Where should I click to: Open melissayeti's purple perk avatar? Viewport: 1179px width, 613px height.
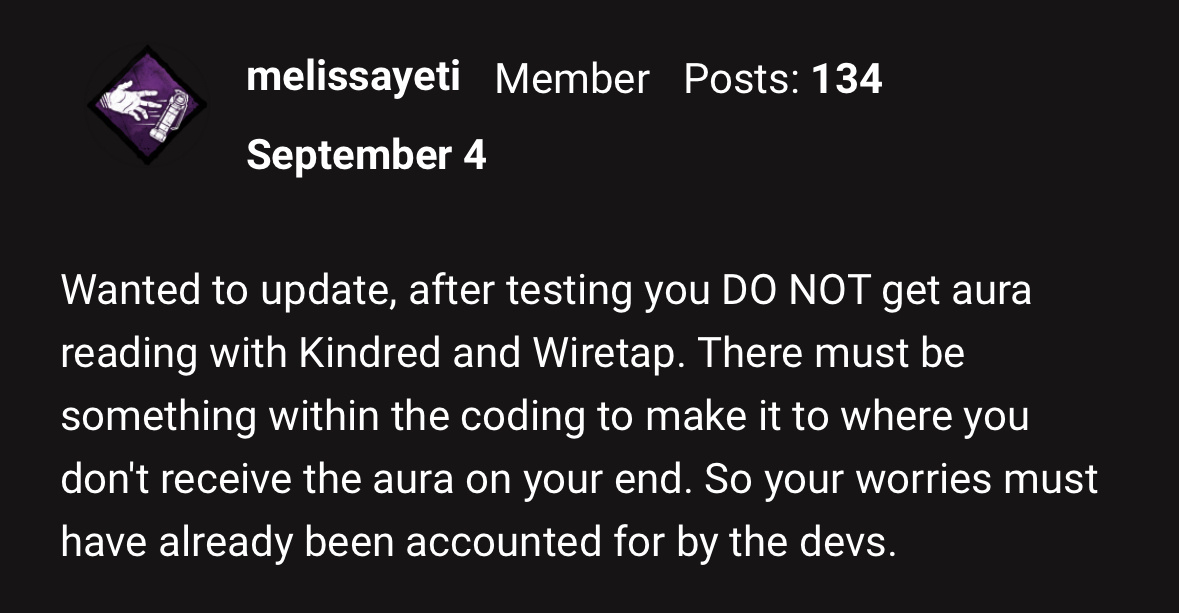(148, 105)
